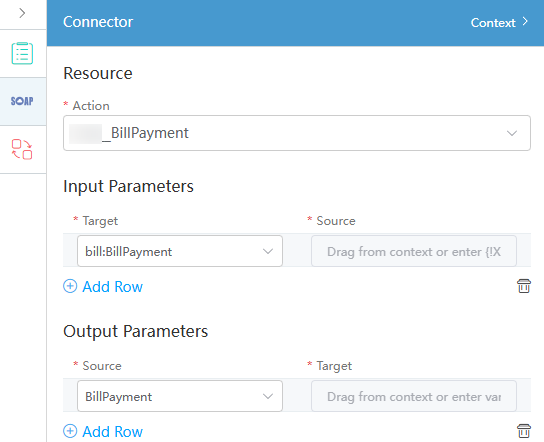Viewport: 544px width, 442px height.
Task: Click the chevron next to Context
Action: point(525,22)
